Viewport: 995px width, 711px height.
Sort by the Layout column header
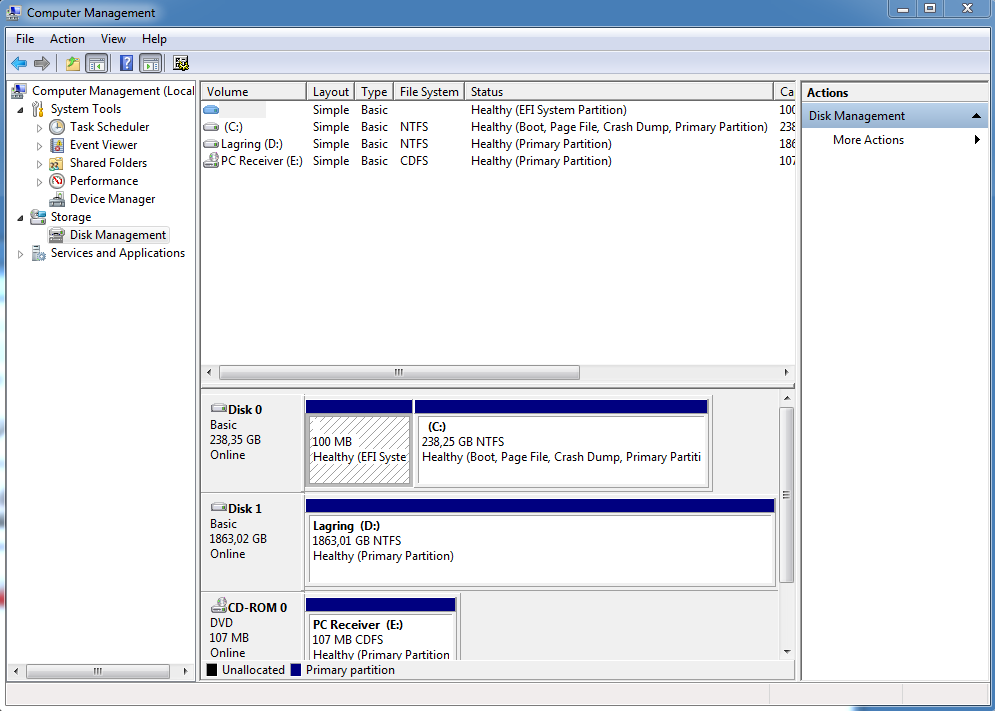click(331, 92)
